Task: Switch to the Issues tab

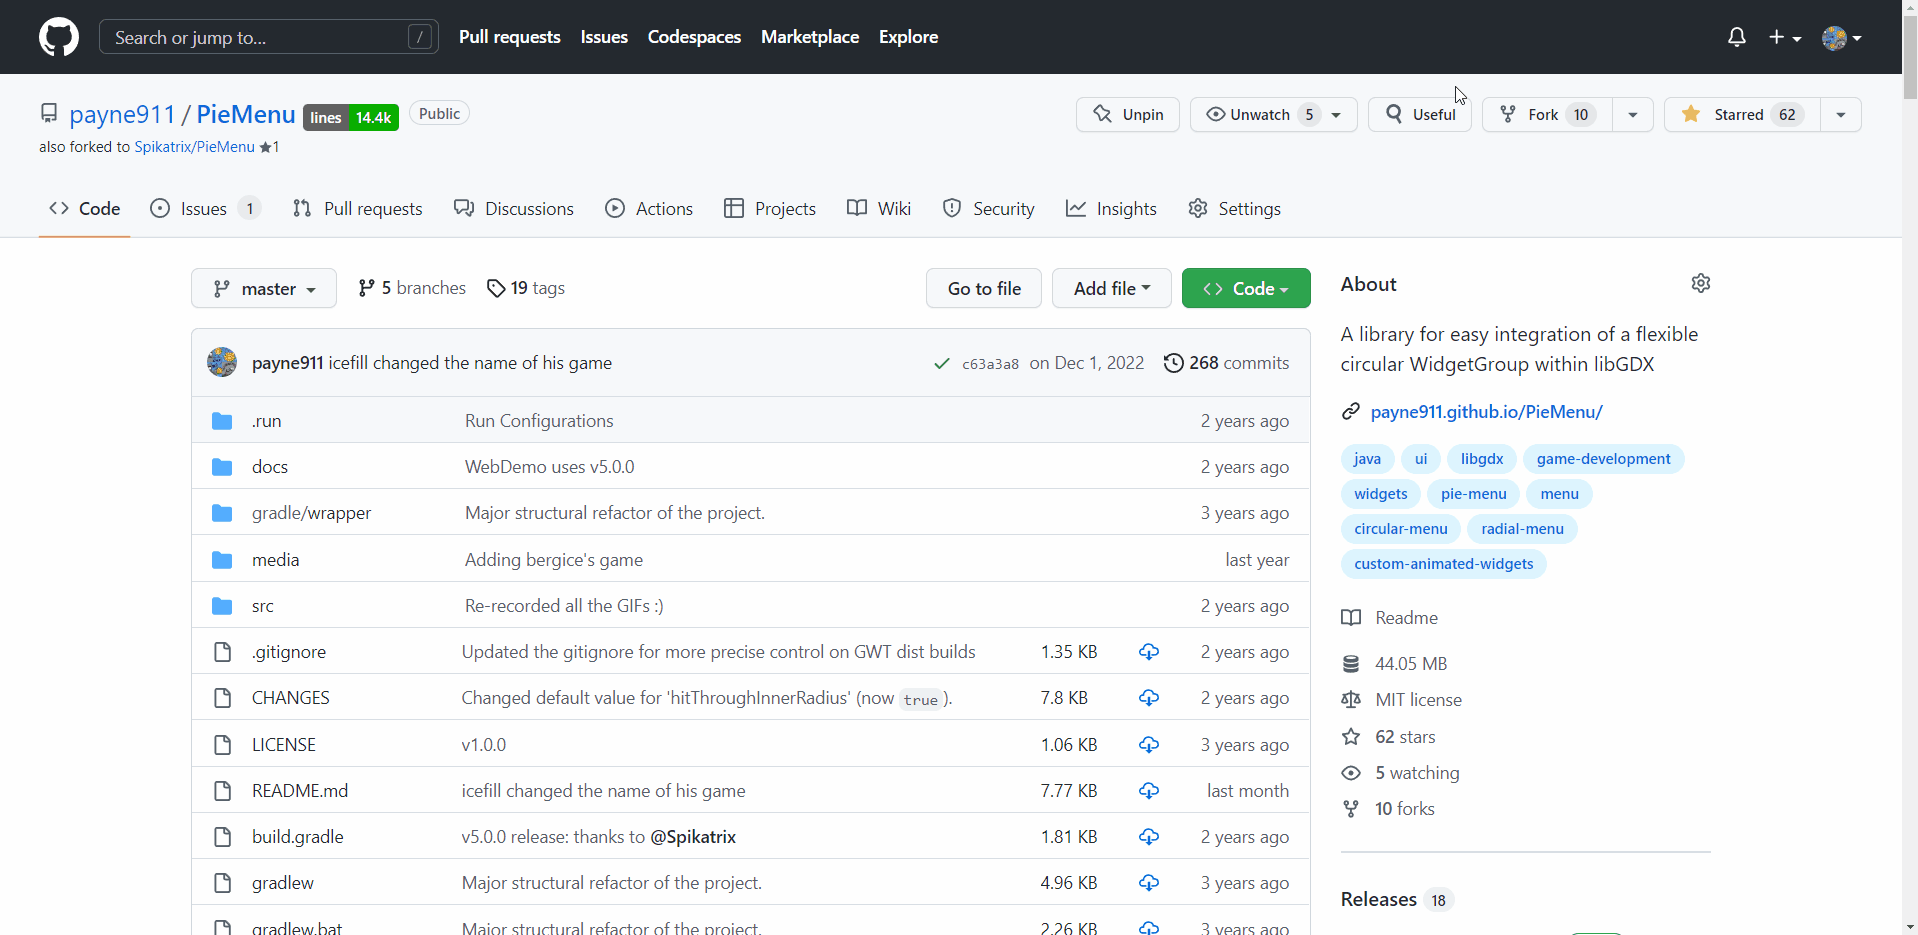Action: (205, 208)
